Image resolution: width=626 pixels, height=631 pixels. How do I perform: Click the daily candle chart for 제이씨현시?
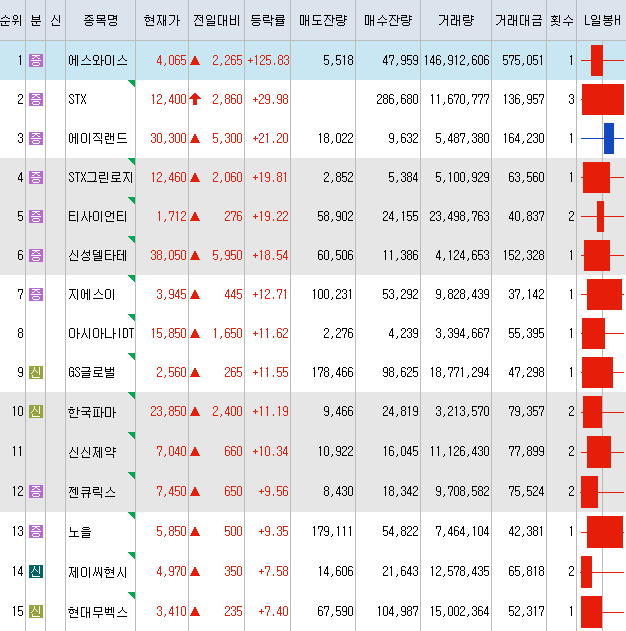coord(602,572)
